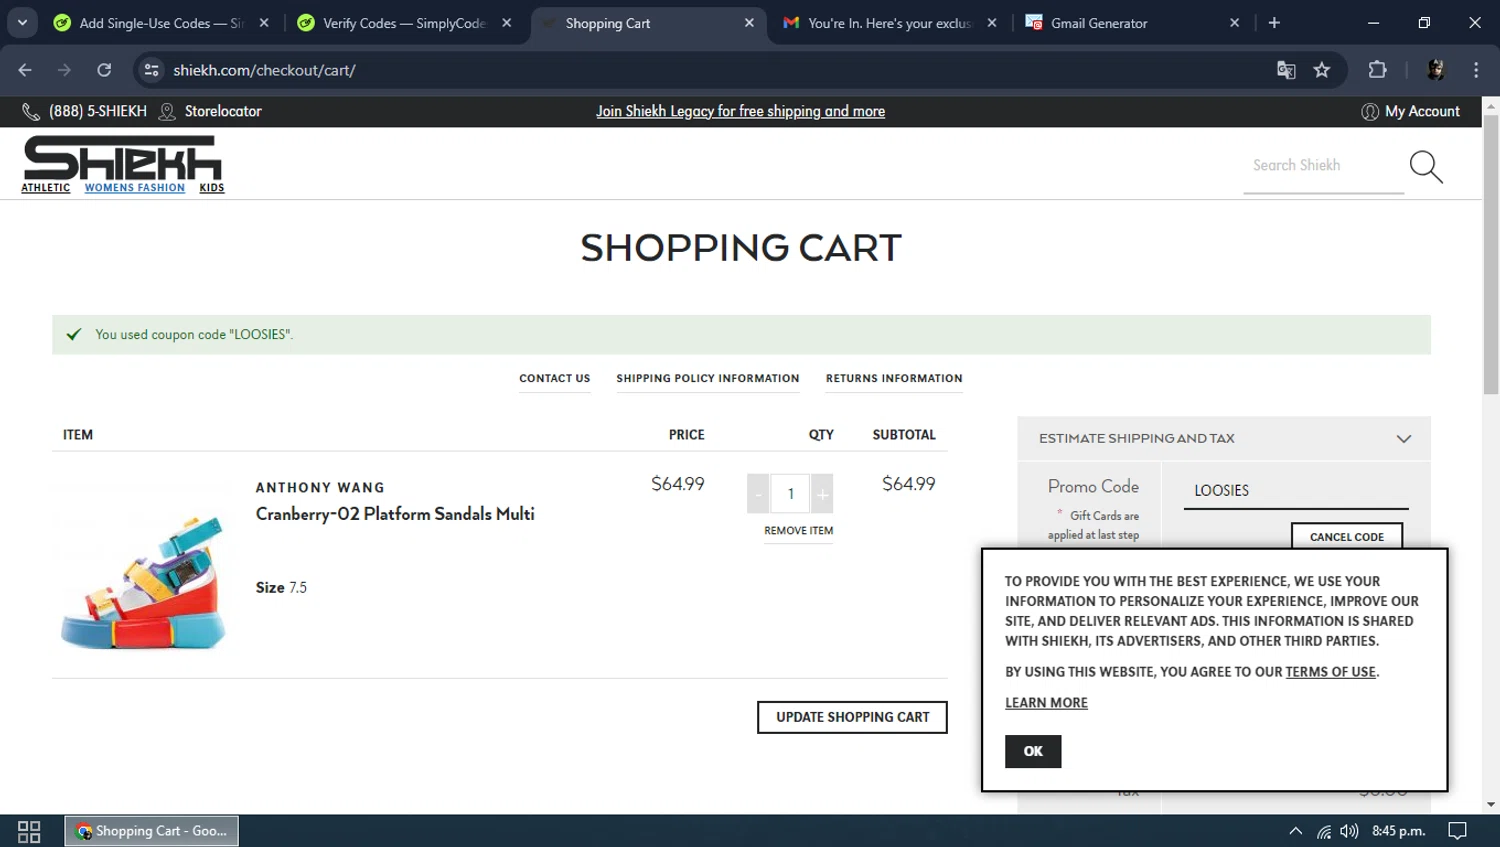Image resolution: width=1500 pixels, height=847 pixels.
Task: Click Join Shiekh Legacy free shipping banner
Action: 740,111
